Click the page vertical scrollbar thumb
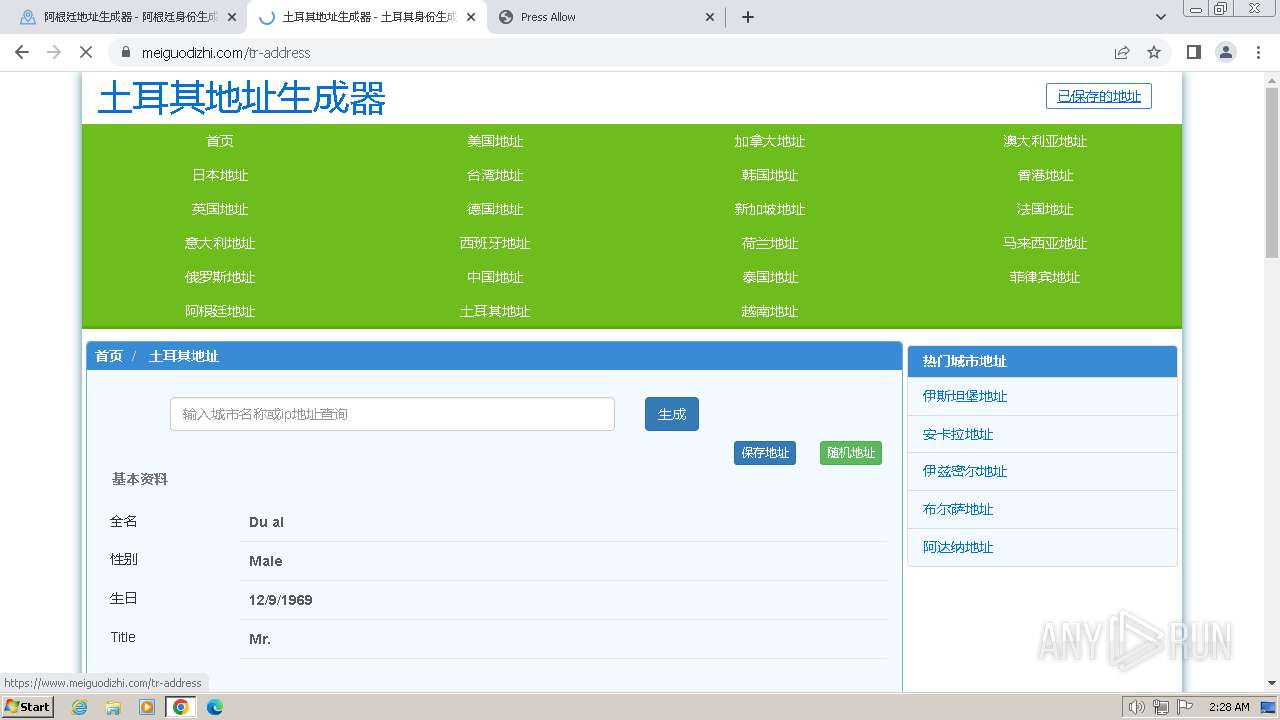 click(x=1272, y=172)
